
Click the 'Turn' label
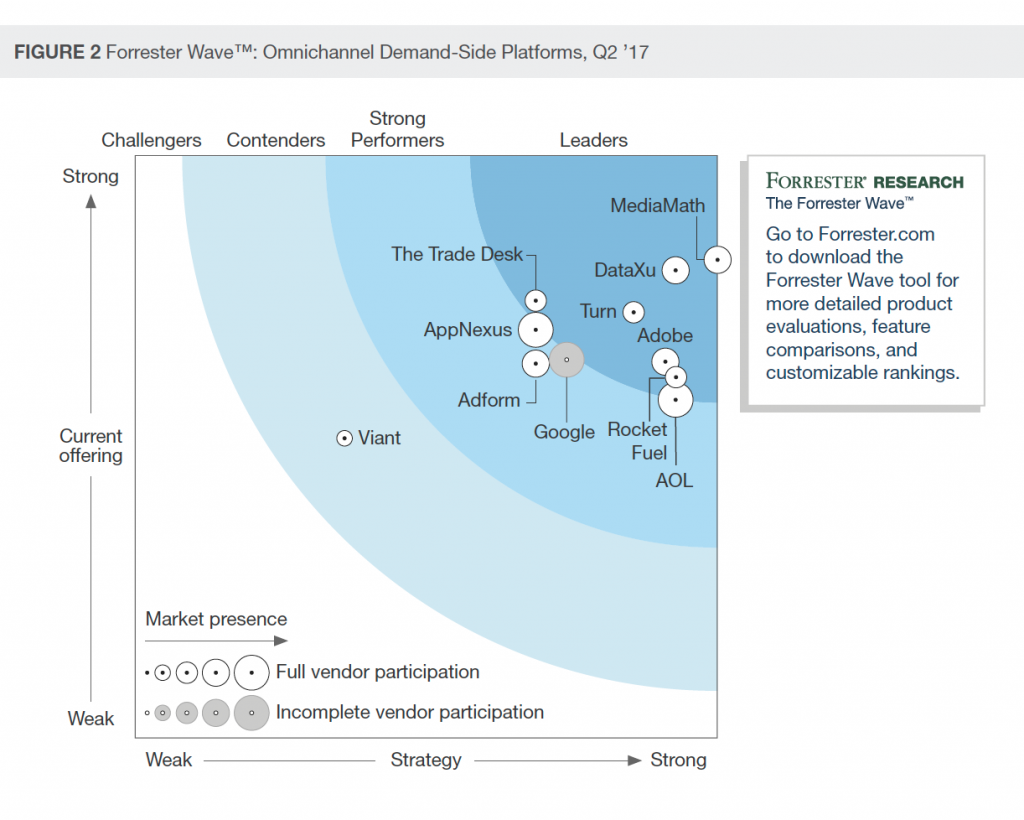[x=598, y=311]
